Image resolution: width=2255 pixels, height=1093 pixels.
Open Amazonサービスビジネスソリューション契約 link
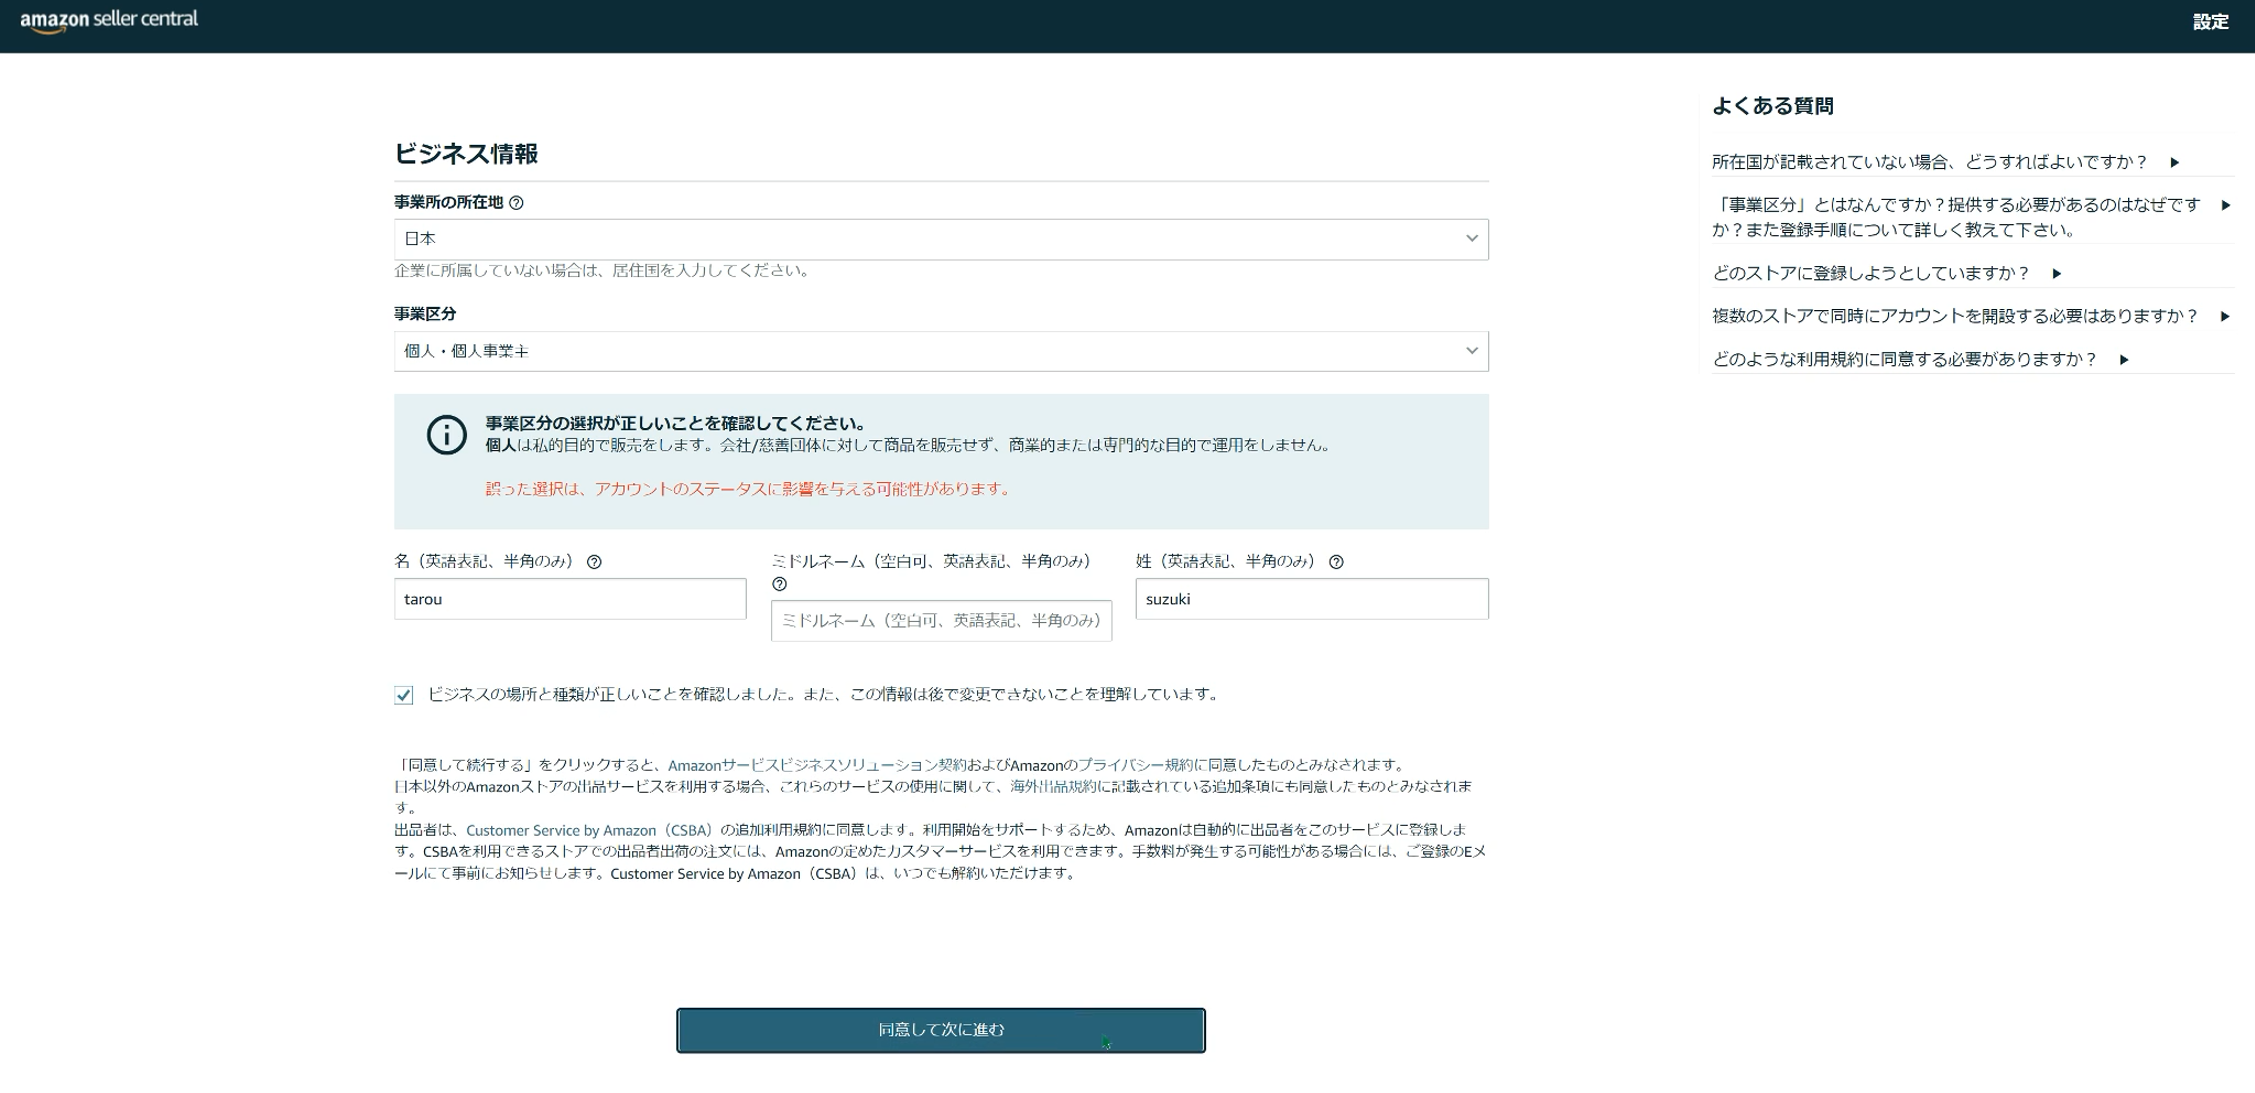(817, 765)
